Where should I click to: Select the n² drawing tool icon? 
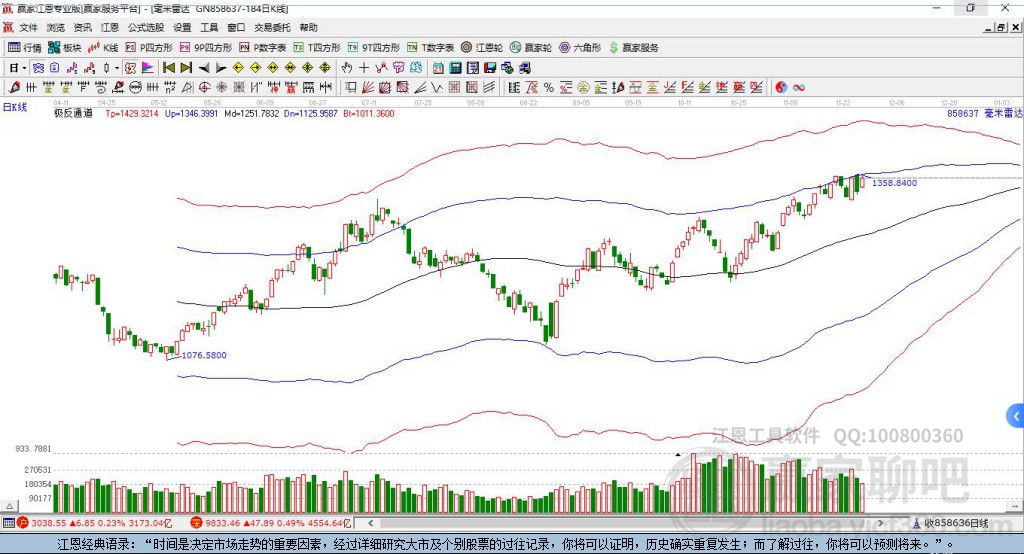tap(170, 88)
